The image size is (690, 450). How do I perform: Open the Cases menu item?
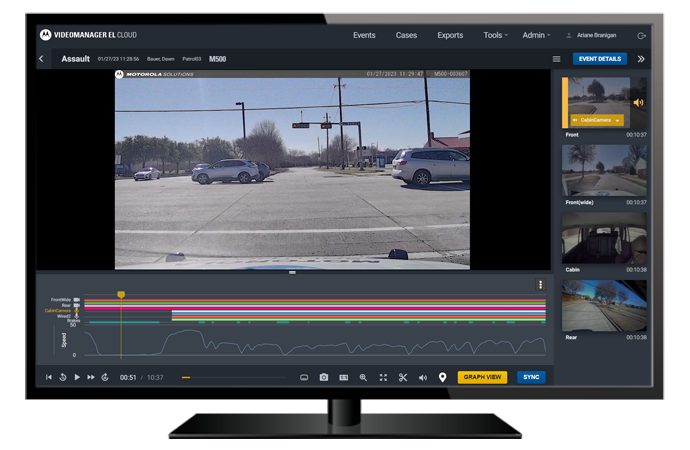406,35
